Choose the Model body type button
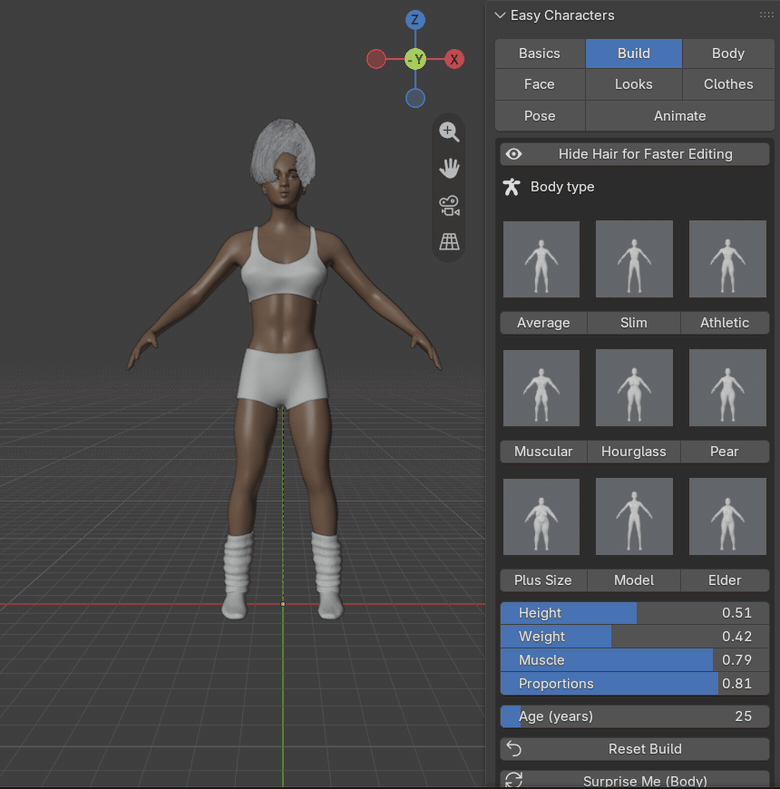The image size is (780, 789). tap(634, 580)
